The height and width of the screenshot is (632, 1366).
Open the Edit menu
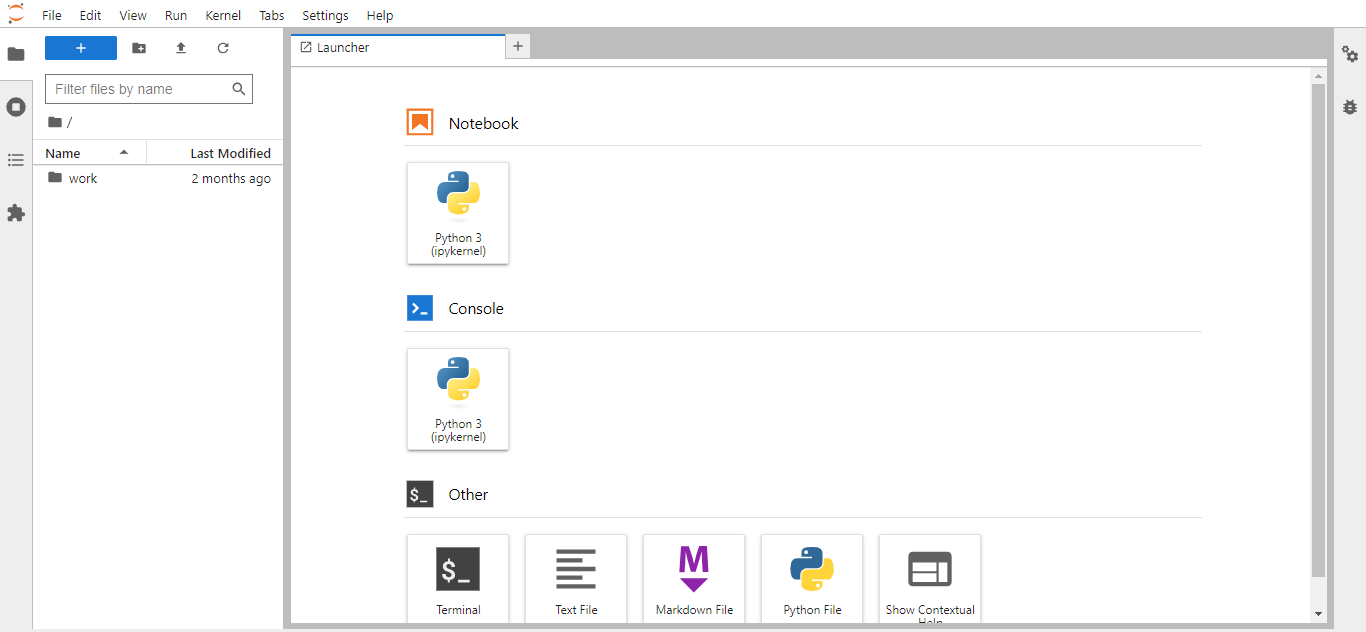click(x=90, y=15)
